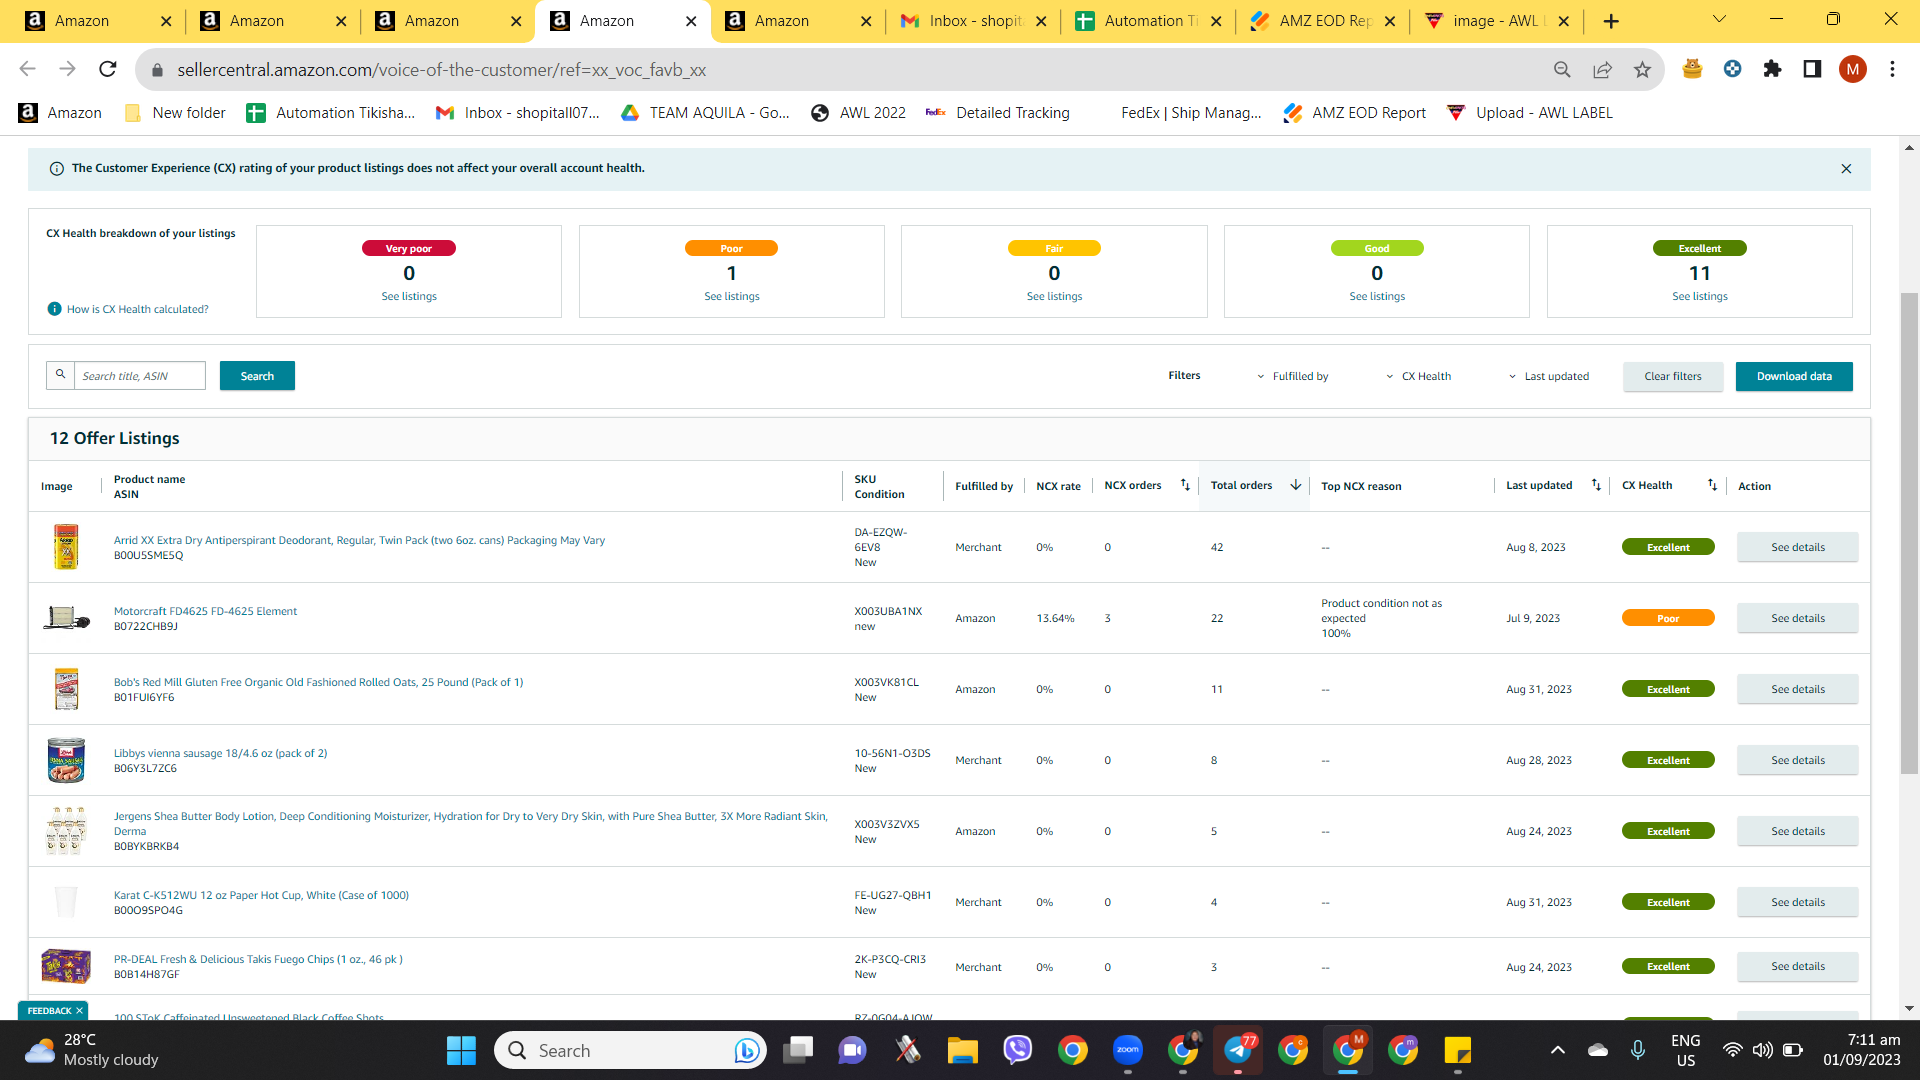This screenshot has width=1920, height=1080.
Task: Click the Poor CX Health badge for Motorcraft
Action: (x=1668, y=618)
